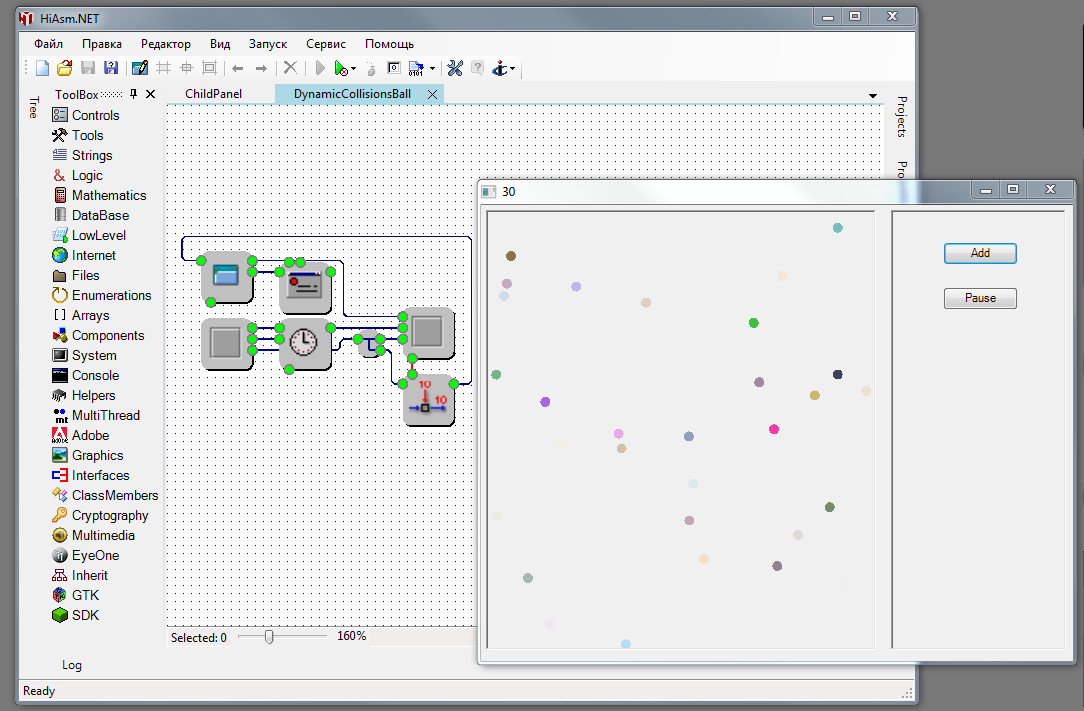Select the coordinate position element with red 10s

coord(429,400)
